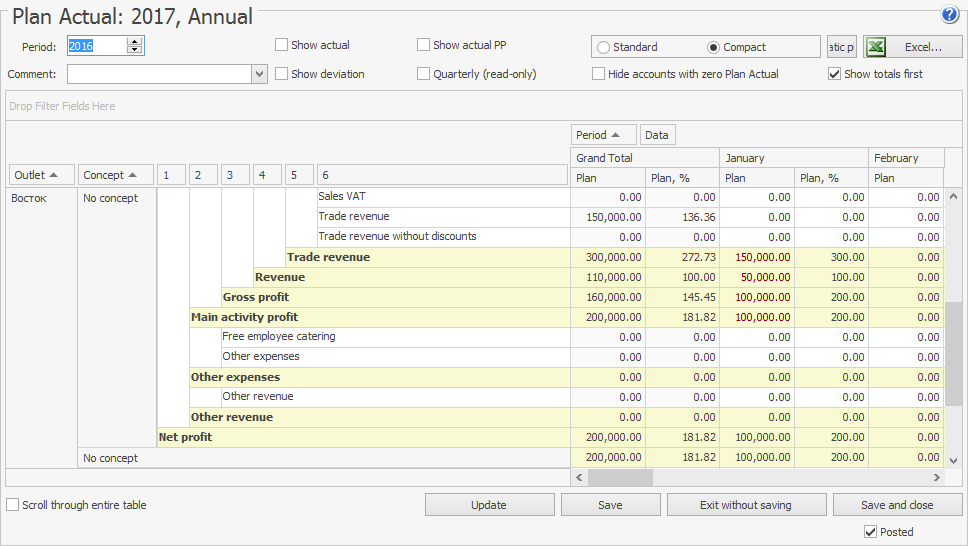Image resolution: width=968 pixels, height=546 pixels.
Task: Click the Period column field header
Action: [x=604, y=135]
